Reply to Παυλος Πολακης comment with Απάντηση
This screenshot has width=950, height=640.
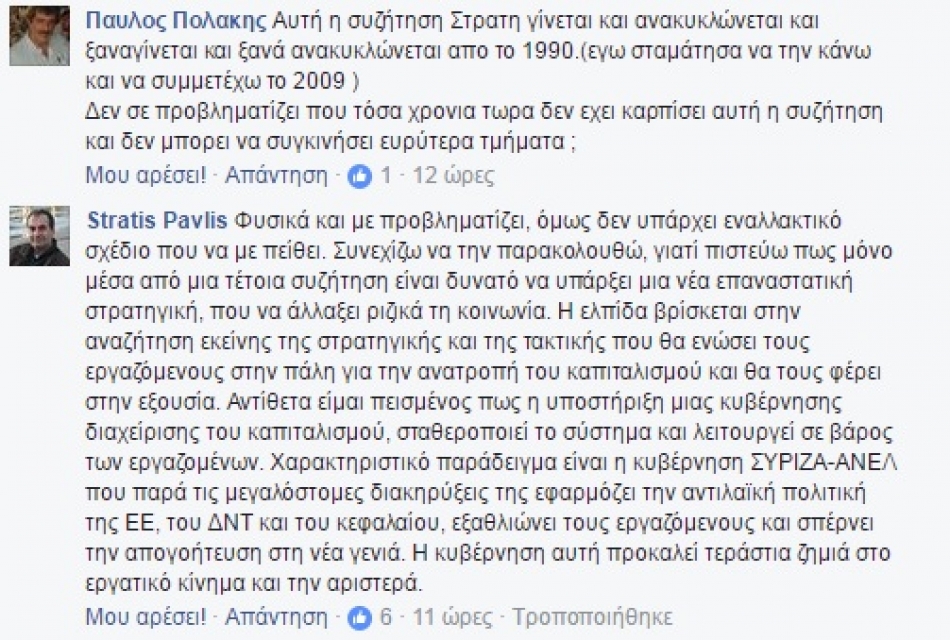(x=276, y=177)
